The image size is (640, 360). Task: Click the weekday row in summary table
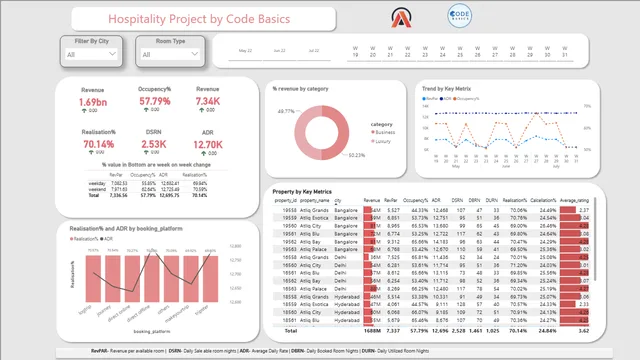[x=148, y=183]
